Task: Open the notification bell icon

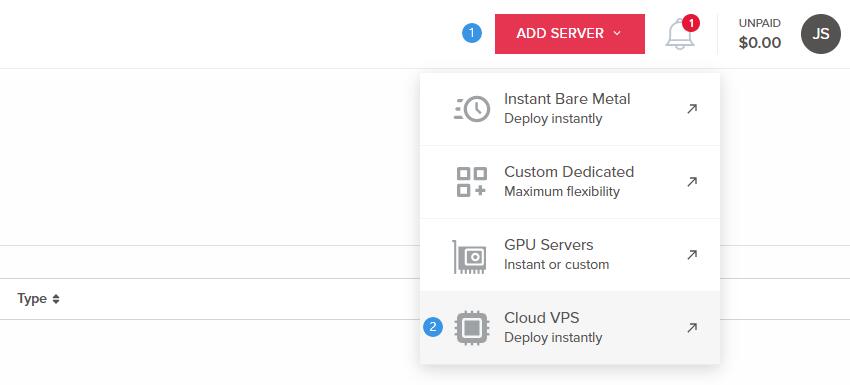Action: pos(680,35)
